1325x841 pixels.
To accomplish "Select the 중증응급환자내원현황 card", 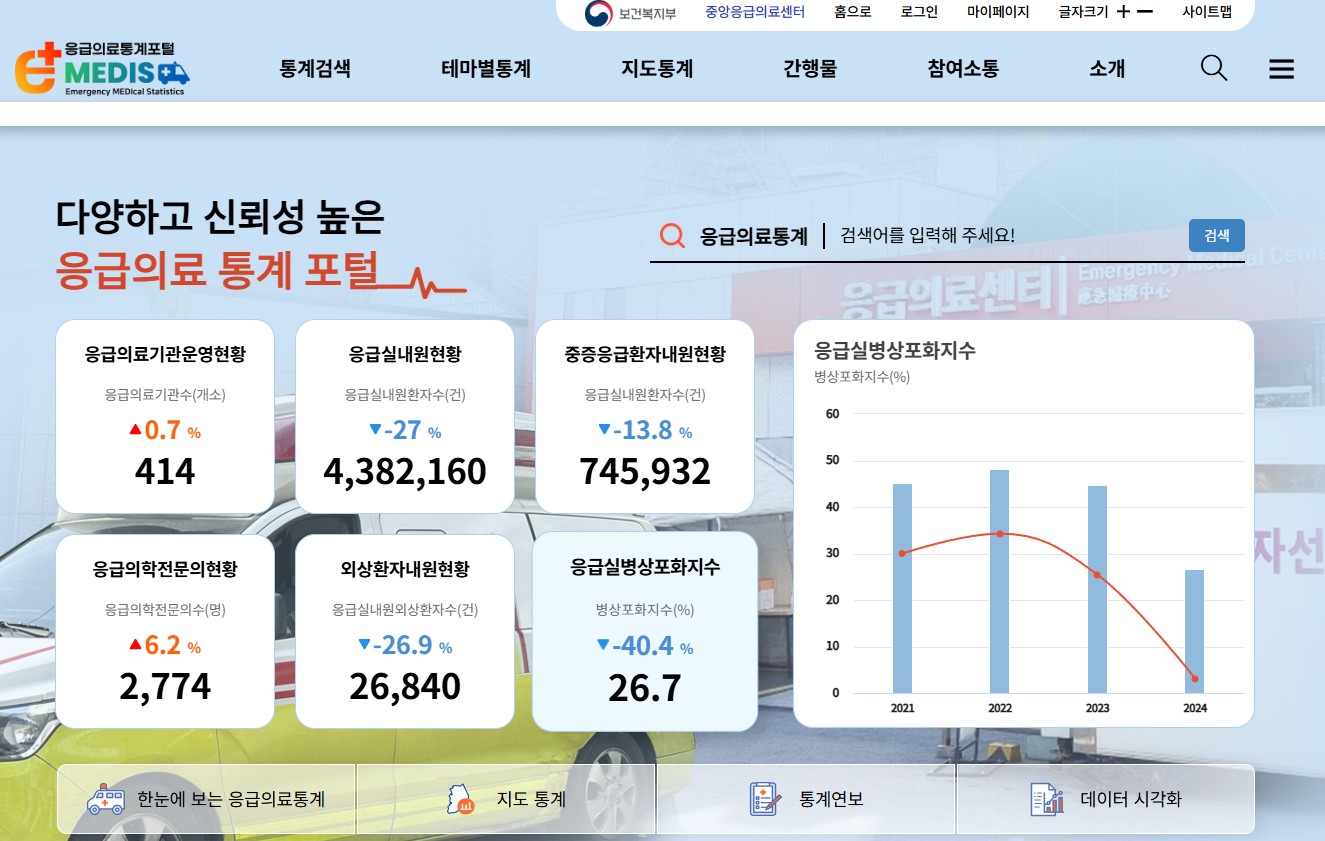I will (645, 416).
